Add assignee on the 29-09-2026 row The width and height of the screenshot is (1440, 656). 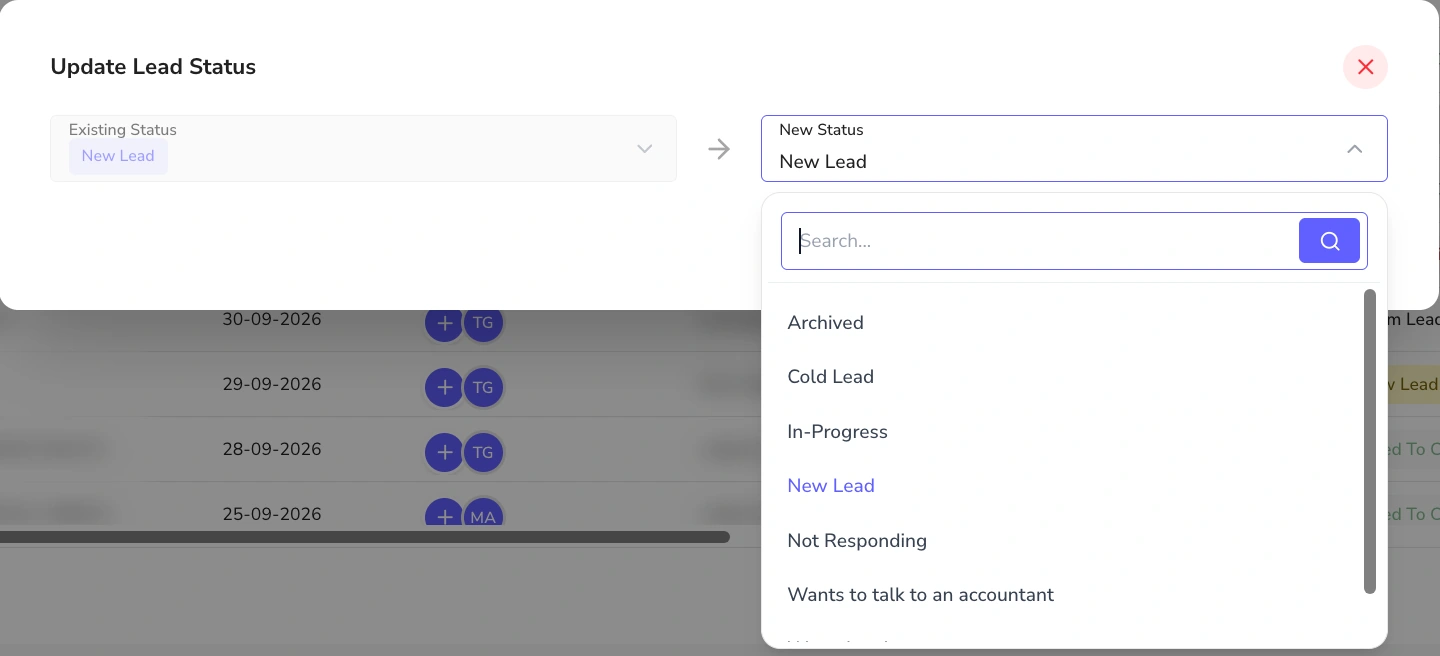[x=444, y=388]
